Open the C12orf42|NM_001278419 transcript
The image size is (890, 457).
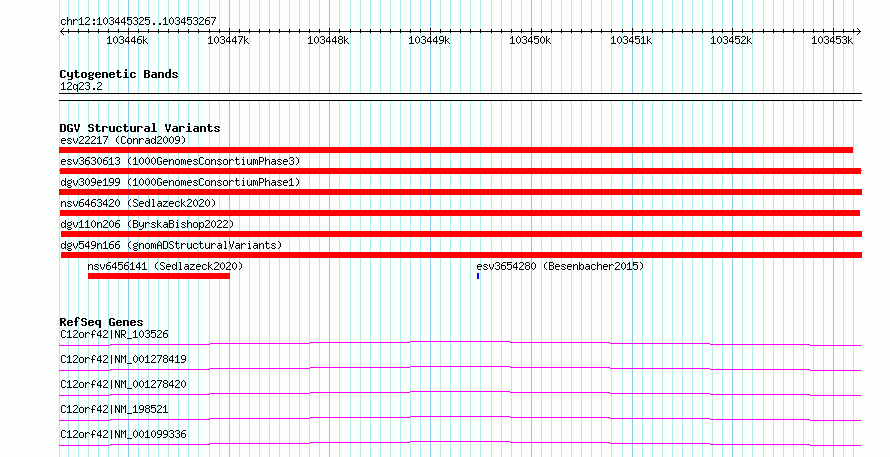coord(123,359)
